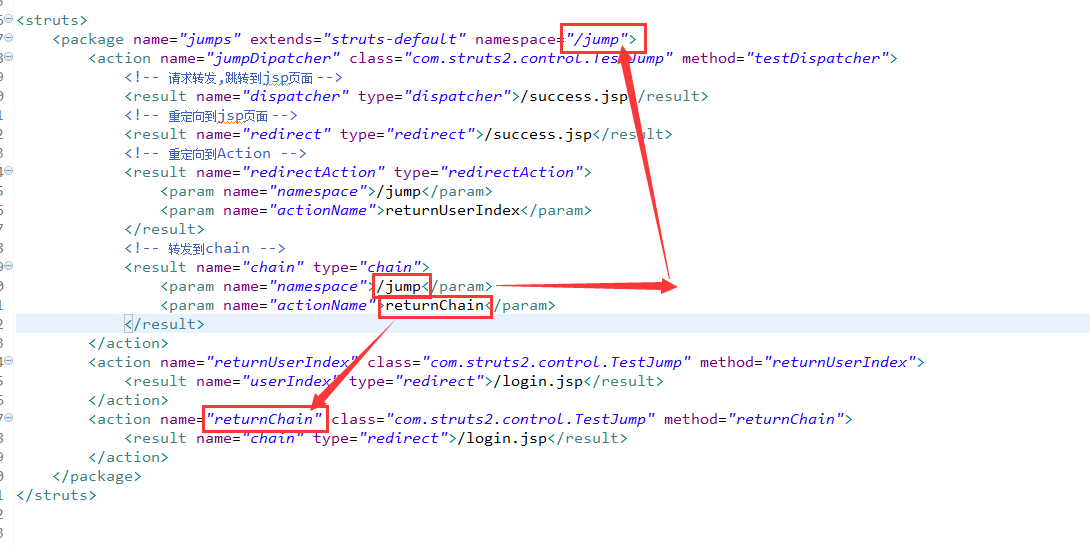Collapse the returnChain action fold marker
Image resolution: width=1090 pixels, height=545 pixels.
pos(8,417)
